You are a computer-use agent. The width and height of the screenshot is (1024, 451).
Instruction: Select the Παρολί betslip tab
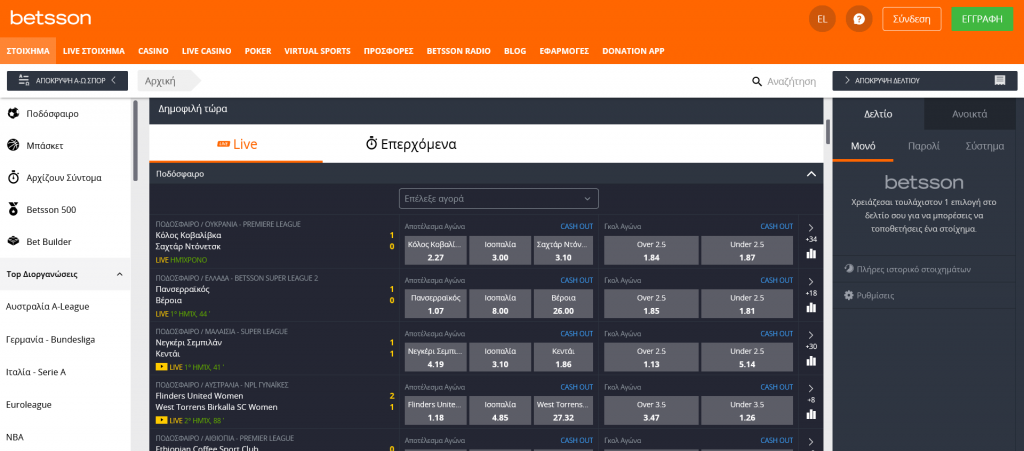pos(923,145)
